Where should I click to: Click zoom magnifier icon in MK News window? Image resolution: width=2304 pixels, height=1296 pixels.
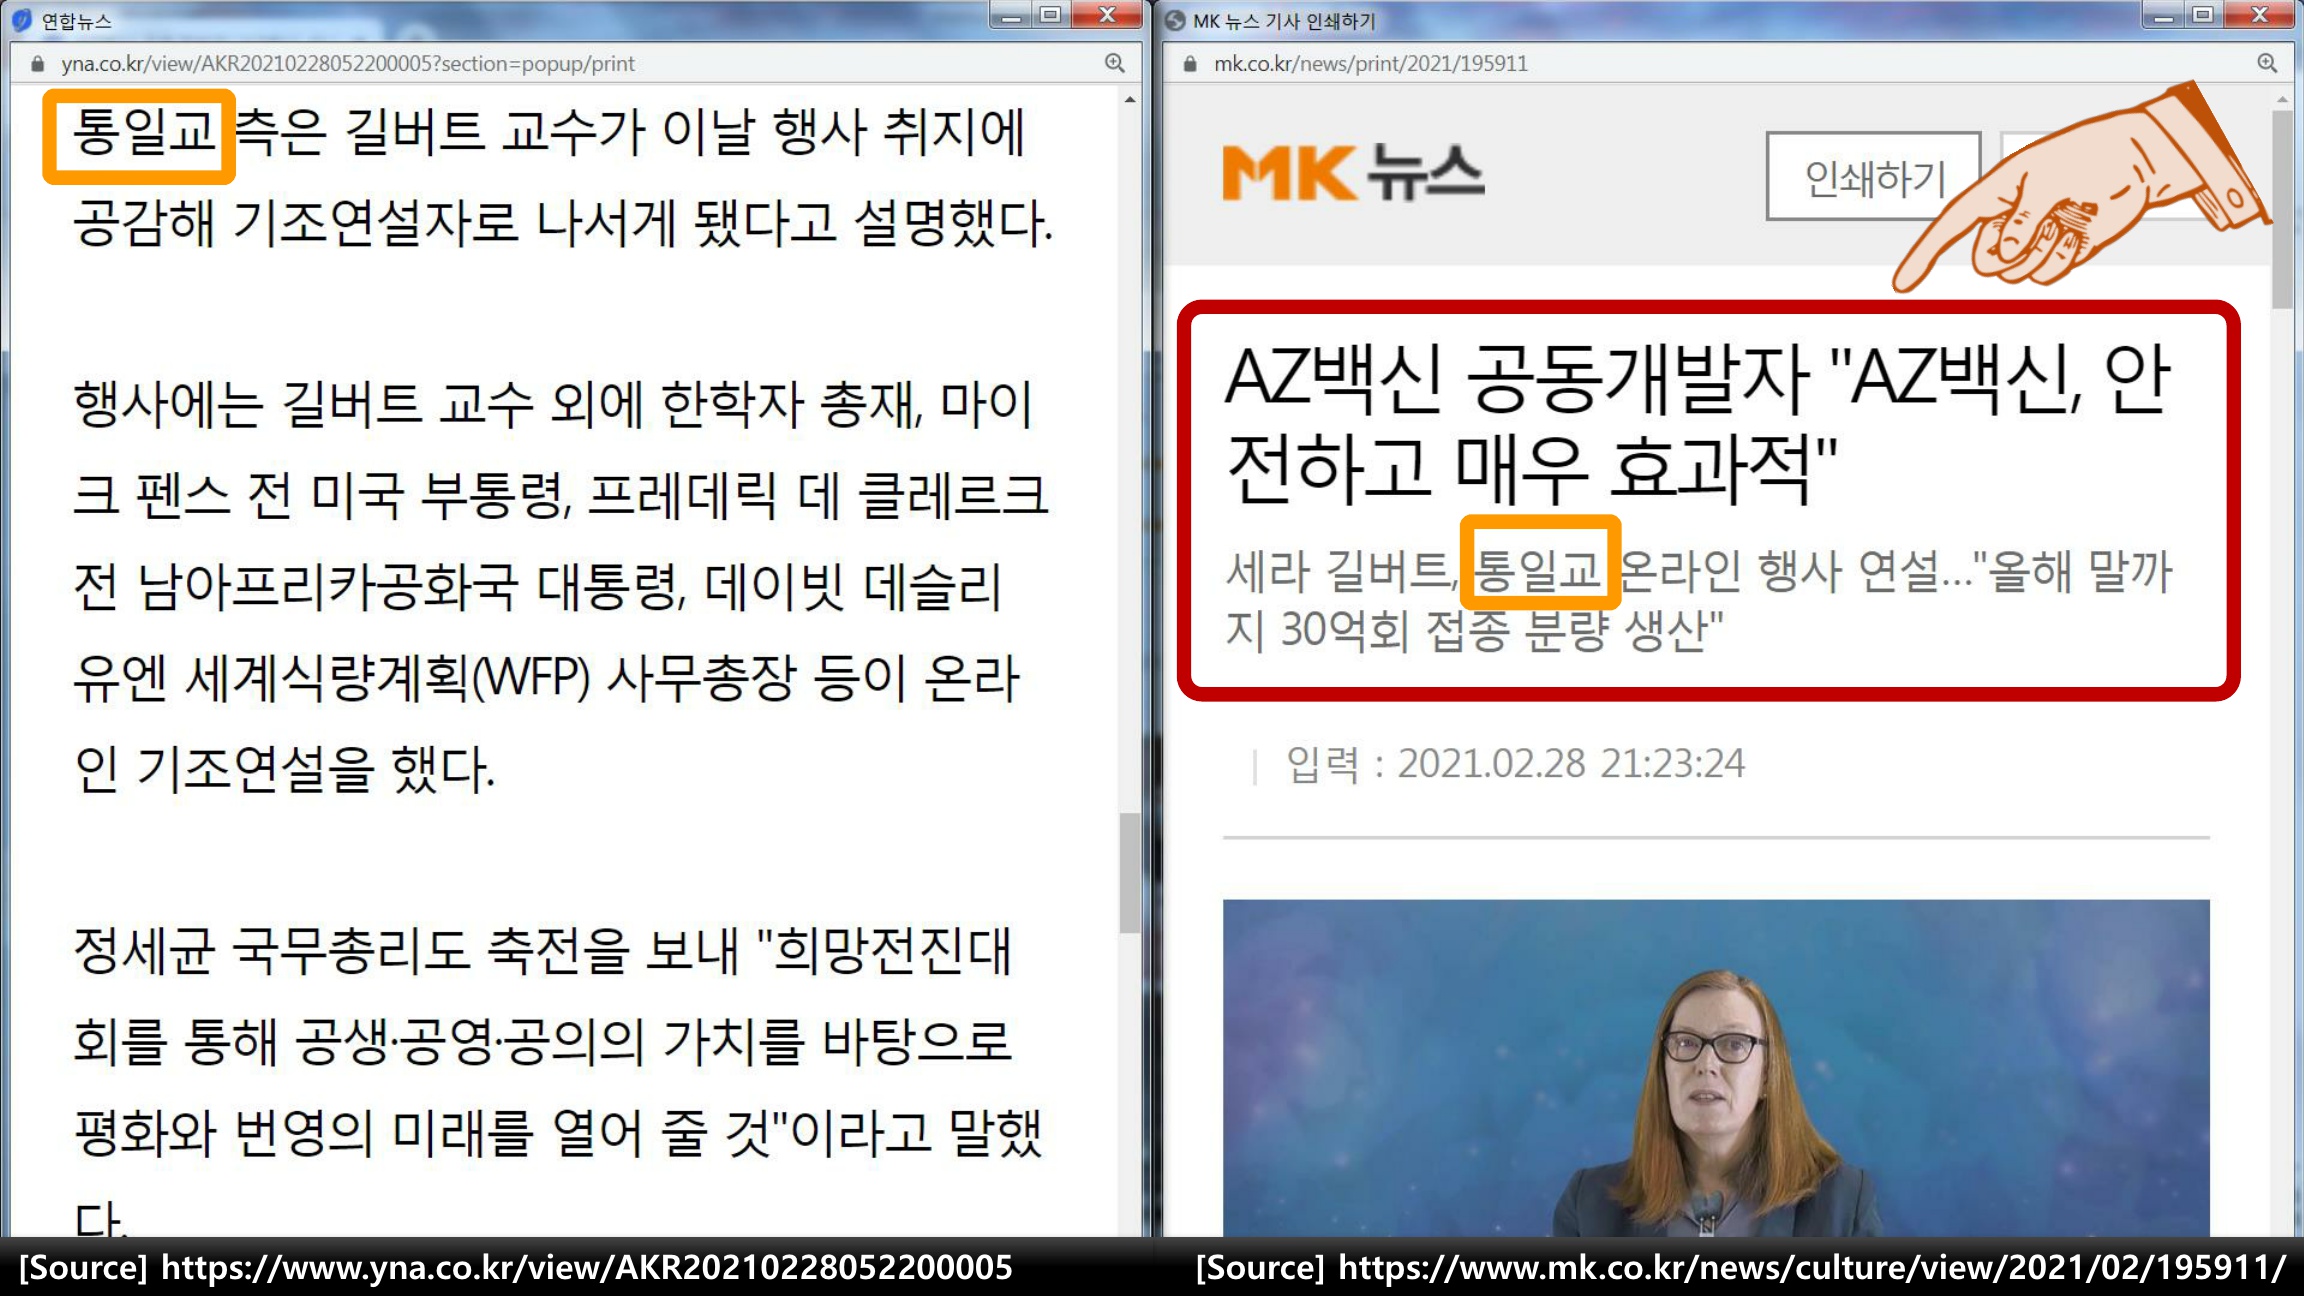pyautogui.click(x=2267, y=63)
